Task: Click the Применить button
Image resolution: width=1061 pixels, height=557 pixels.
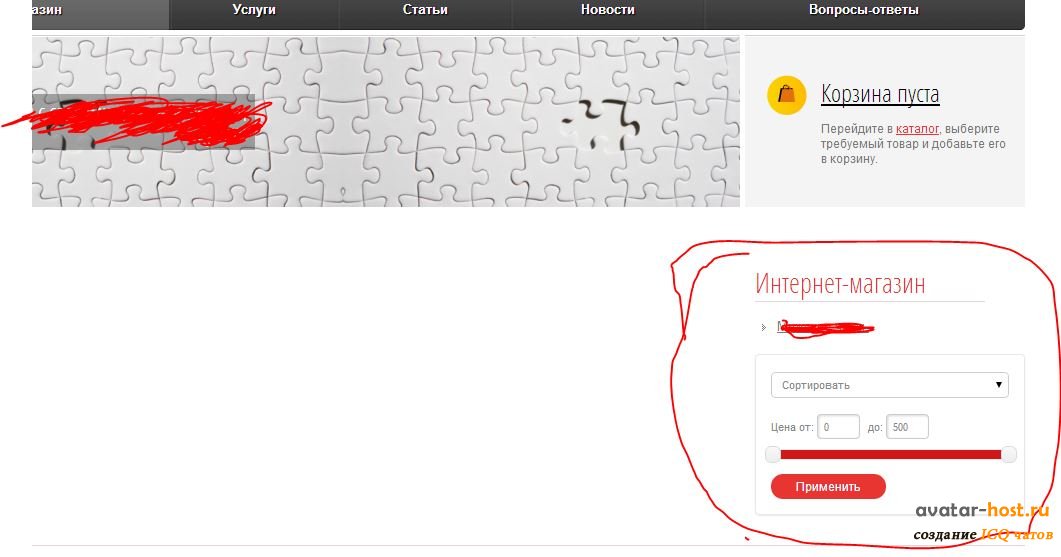Action: coord(828,487)
